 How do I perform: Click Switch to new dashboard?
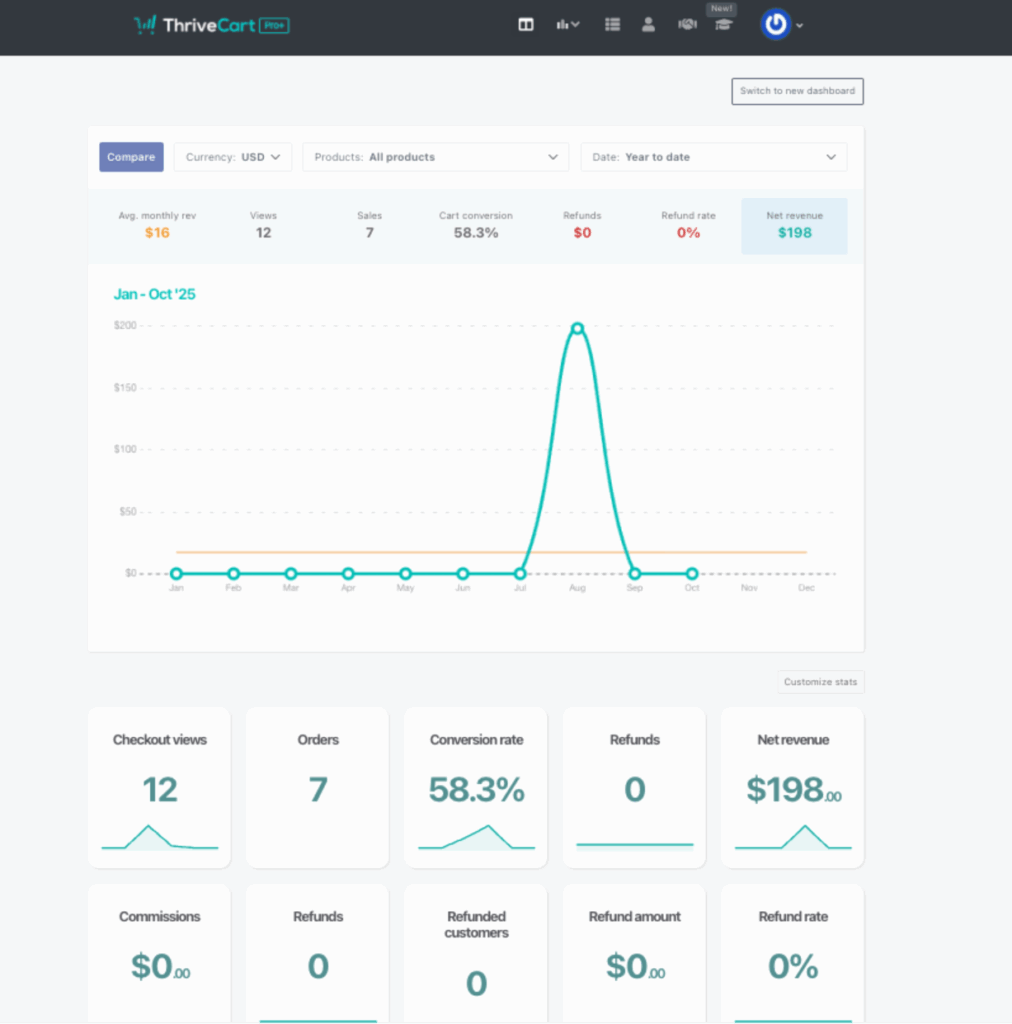[797, 91]
